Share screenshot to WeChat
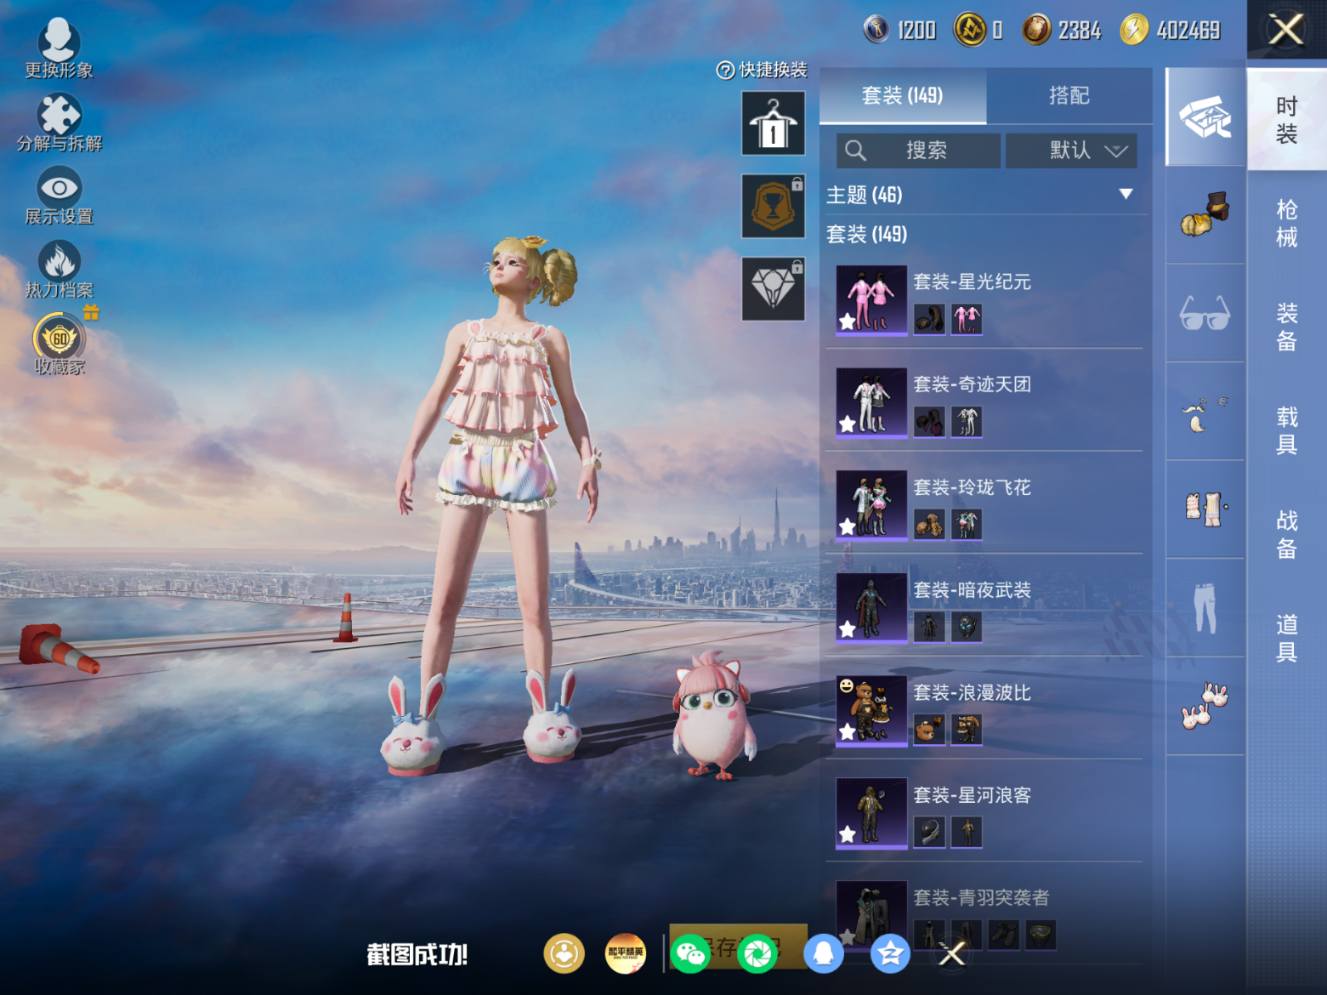Image resolution: width=1327 pixels, height=995 pixels. point(691,954)
